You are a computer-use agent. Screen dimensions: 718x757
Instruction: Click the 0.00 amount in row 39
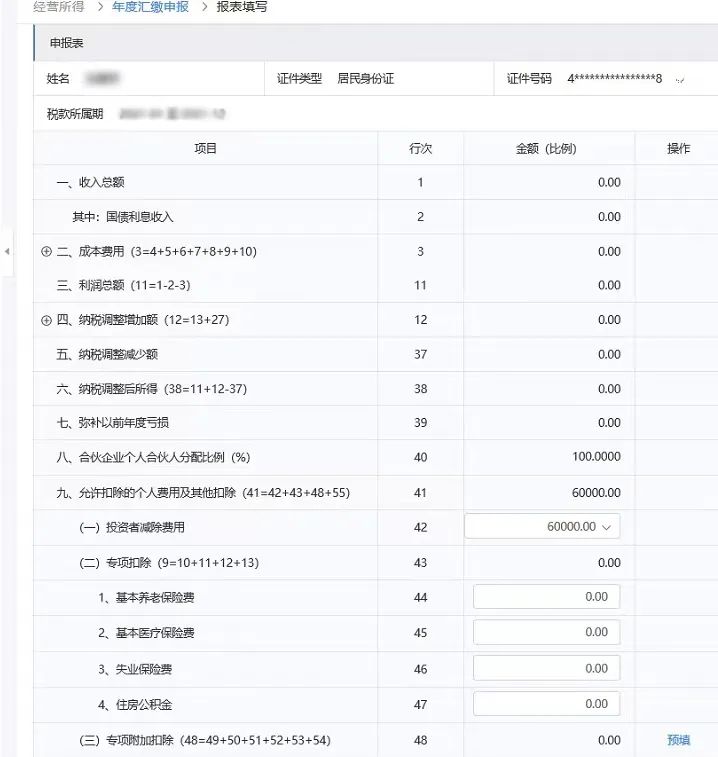coord(609,423)
